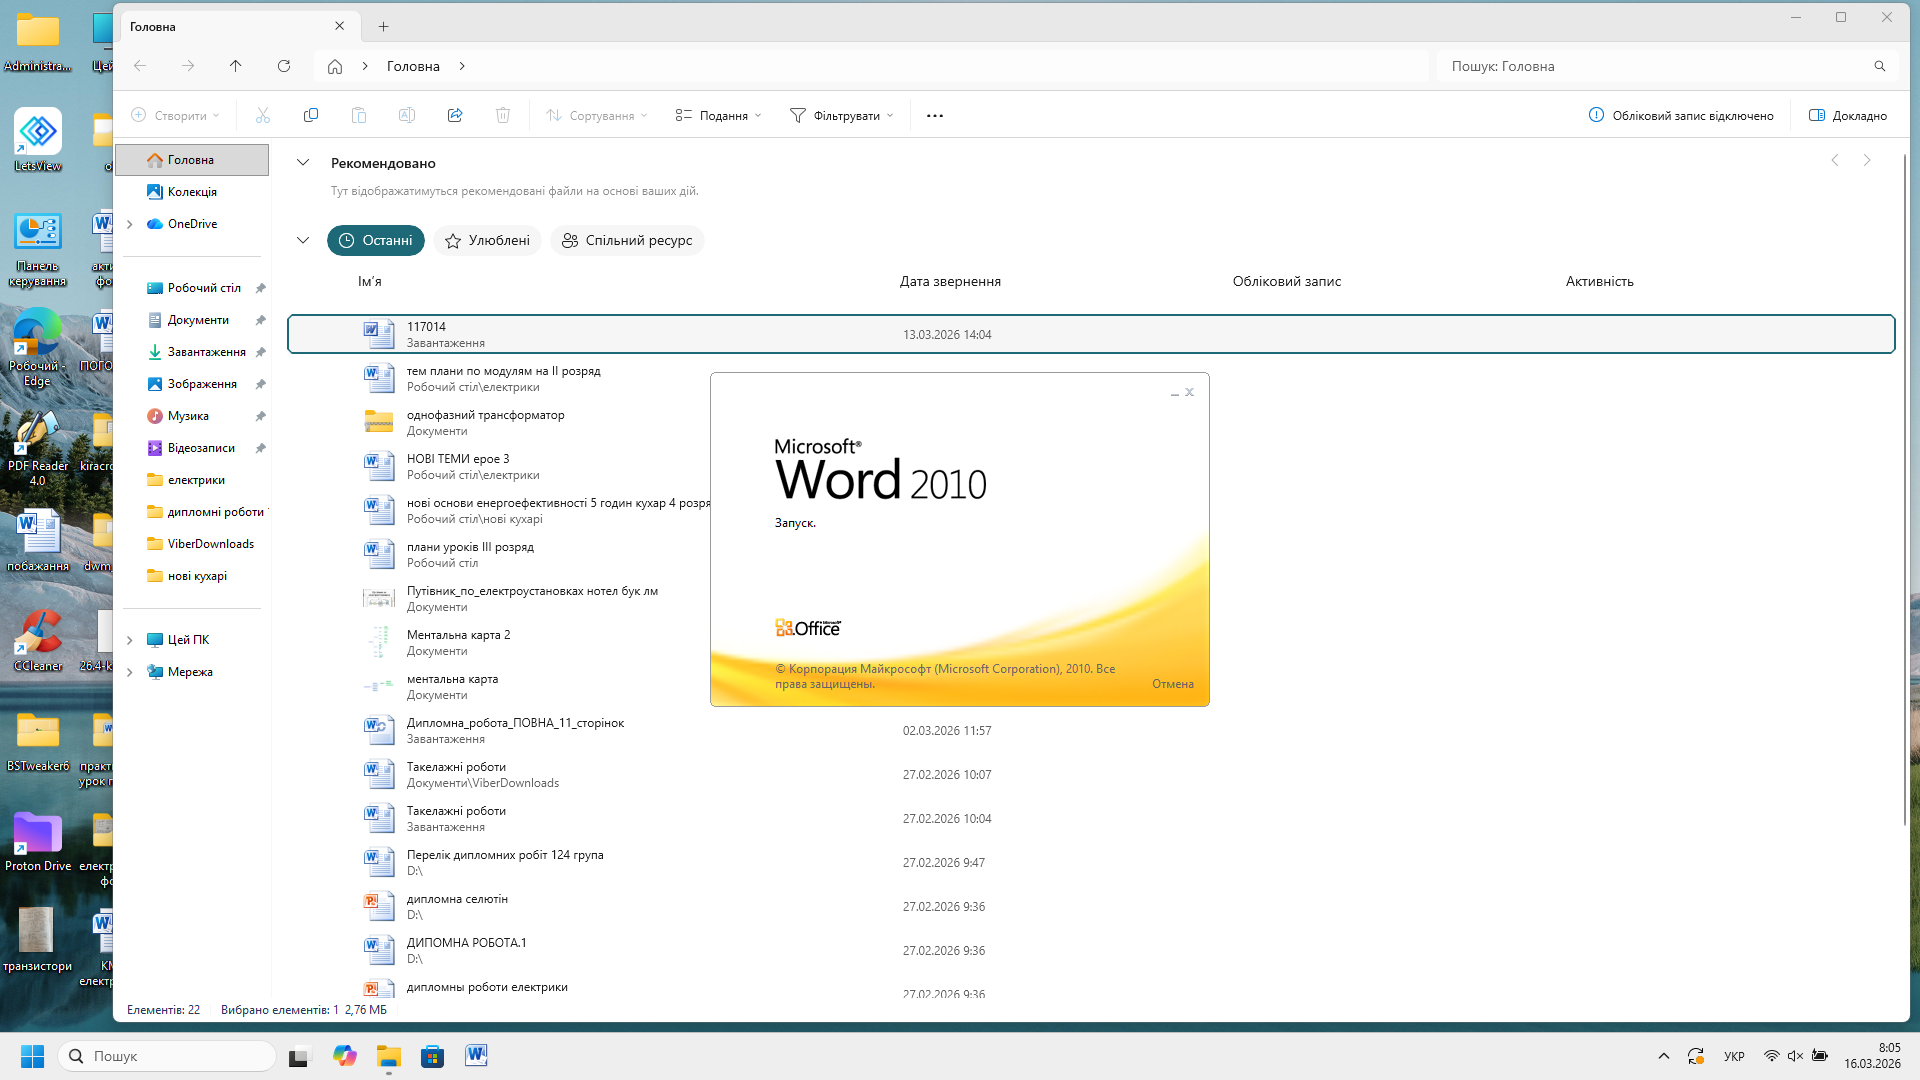Open Завантаження in the sidebar
Viewport: 1920px width, 1080px height.
(206, 352)
